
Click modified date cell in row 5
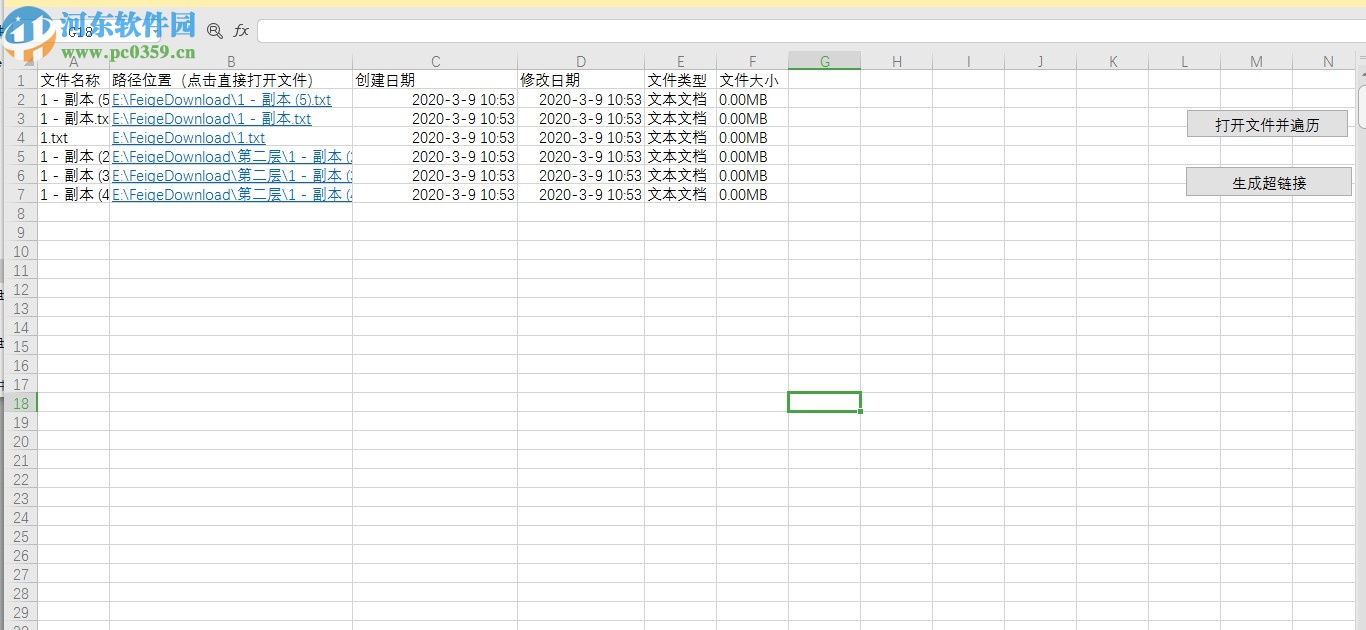click(x=581, y=157)
